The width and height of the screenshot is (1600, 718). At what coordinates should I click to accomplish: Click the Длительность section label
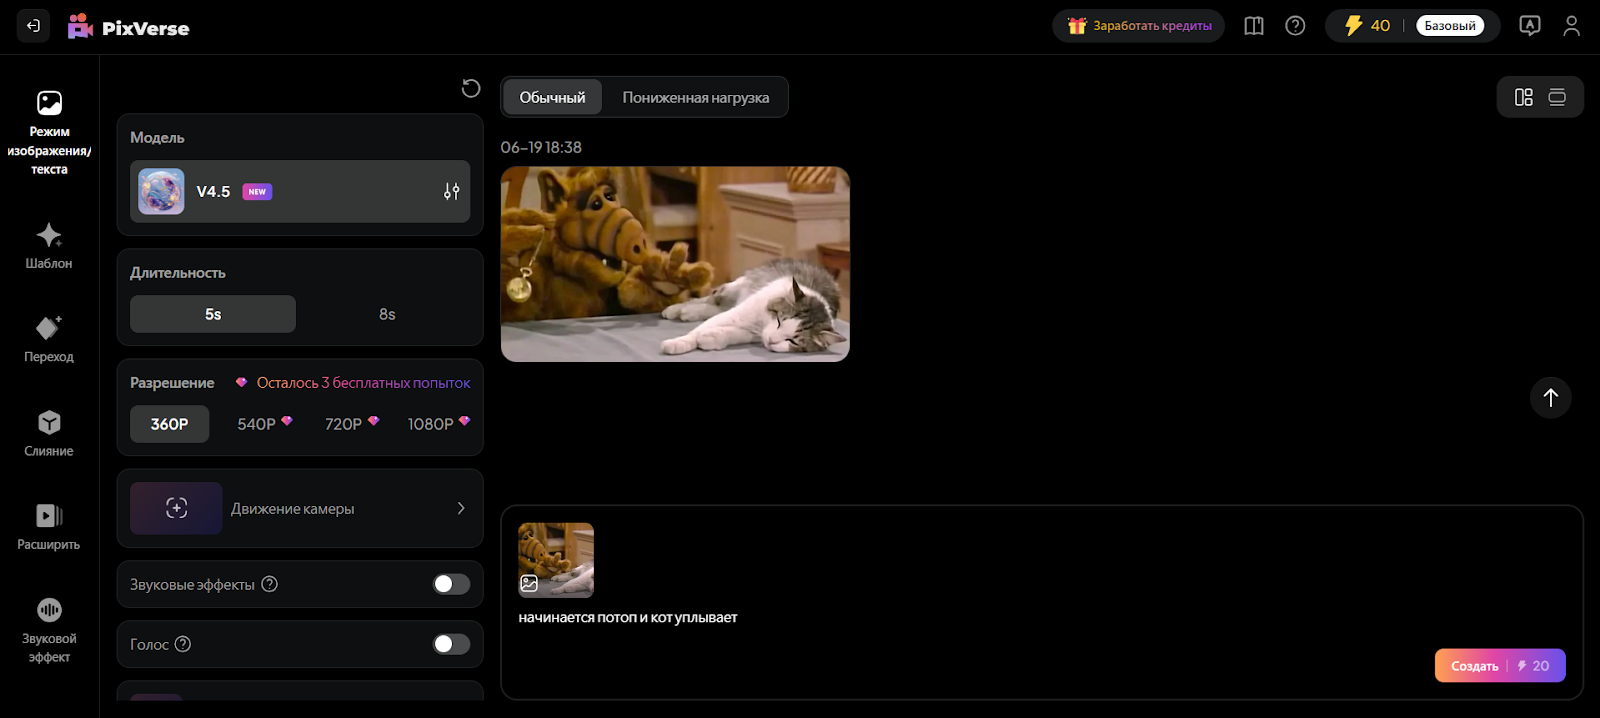(178, 272)
